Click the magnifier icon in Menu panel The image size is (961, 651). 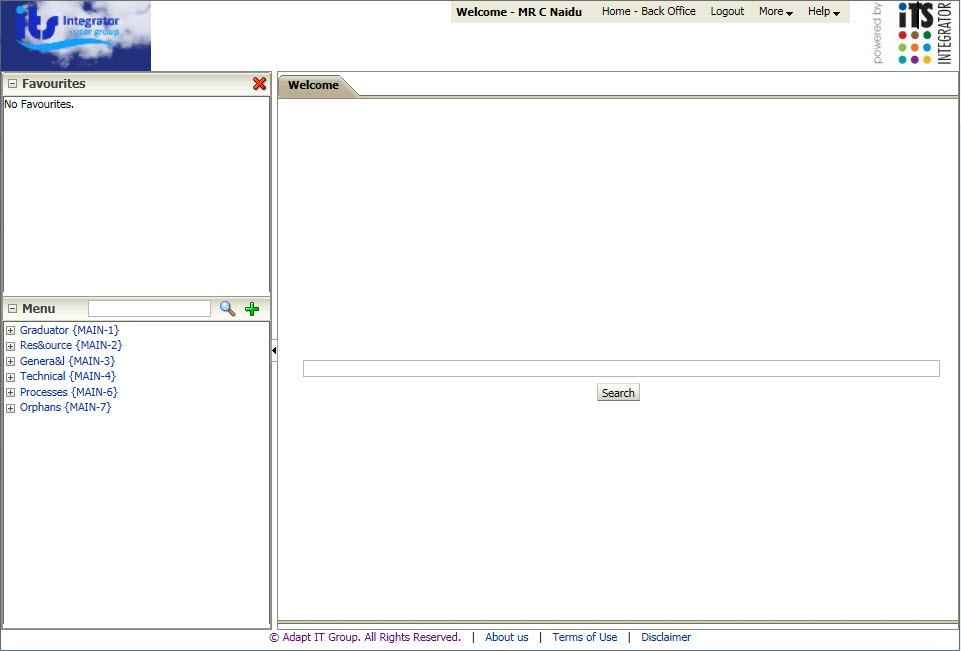coord(227,309)
